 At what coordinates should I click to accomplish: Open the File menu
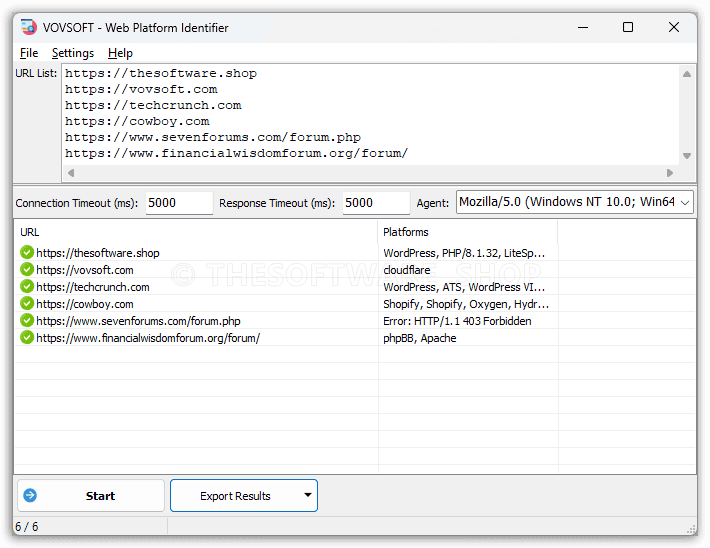pyautogui.click(x=29, y=53)
